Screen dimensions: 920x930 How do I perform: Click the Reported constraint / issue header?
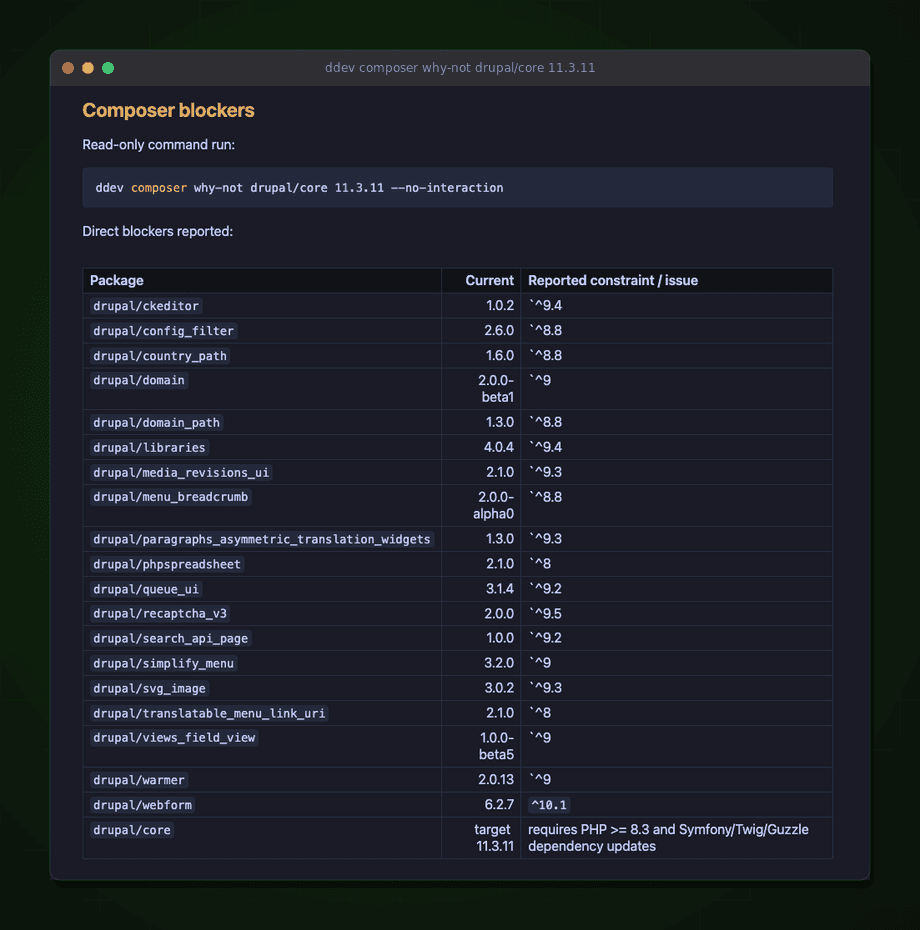[613, 281]
